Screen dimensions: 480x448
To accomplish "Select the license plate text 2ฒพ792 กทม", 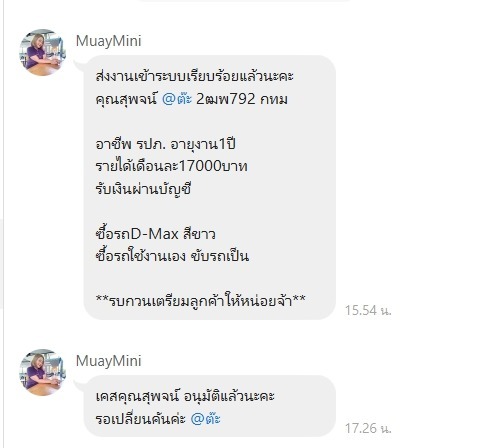I will coord(242,99).
